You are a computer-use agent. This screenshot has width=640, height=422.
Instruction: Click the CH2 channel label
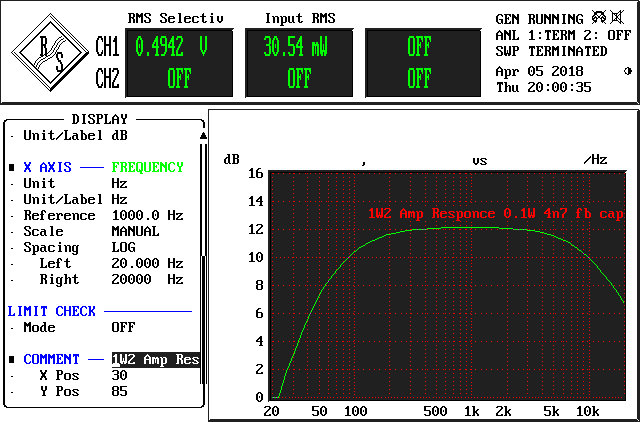pos(107,78)
